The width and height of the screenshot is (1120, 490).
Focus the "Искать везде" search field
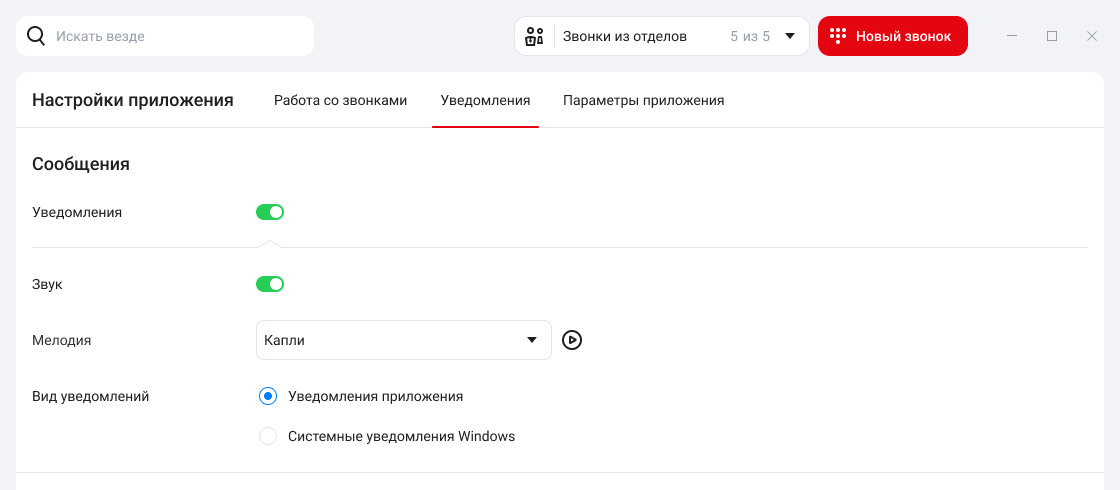(165, 36)
